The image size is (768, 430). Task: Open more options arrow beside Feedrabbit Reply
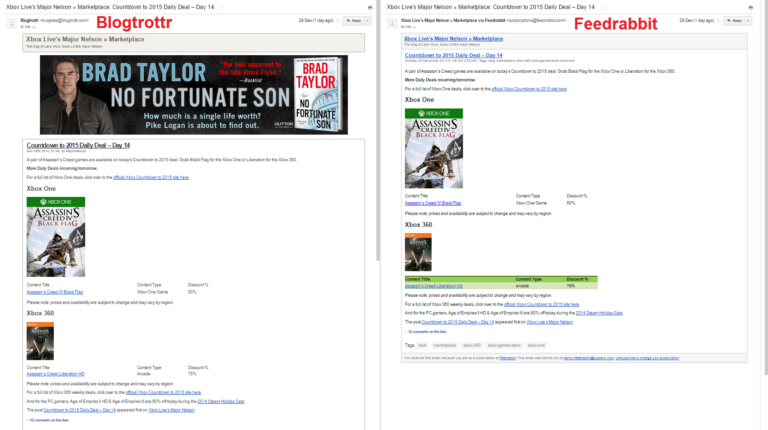[748, 21]
